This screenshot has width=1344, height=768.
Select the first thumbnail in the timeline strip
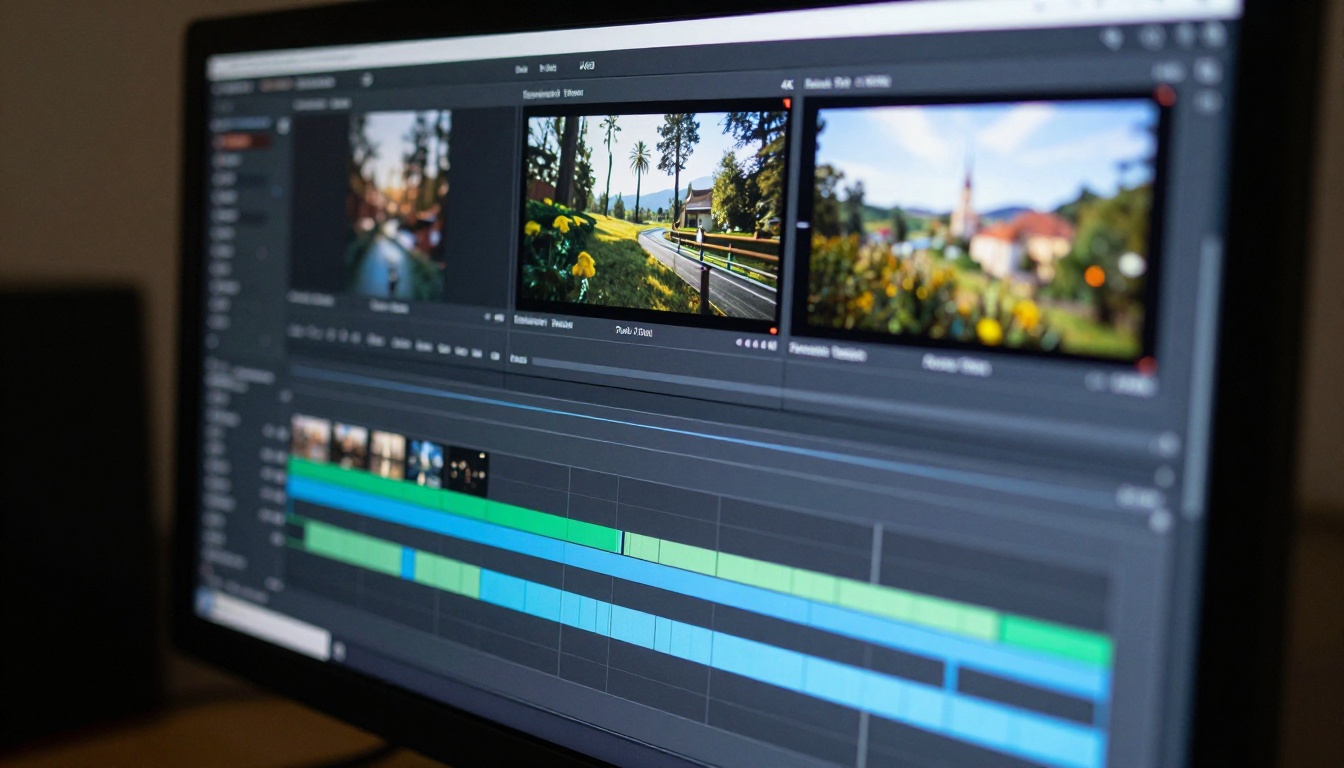click(310, 438)
